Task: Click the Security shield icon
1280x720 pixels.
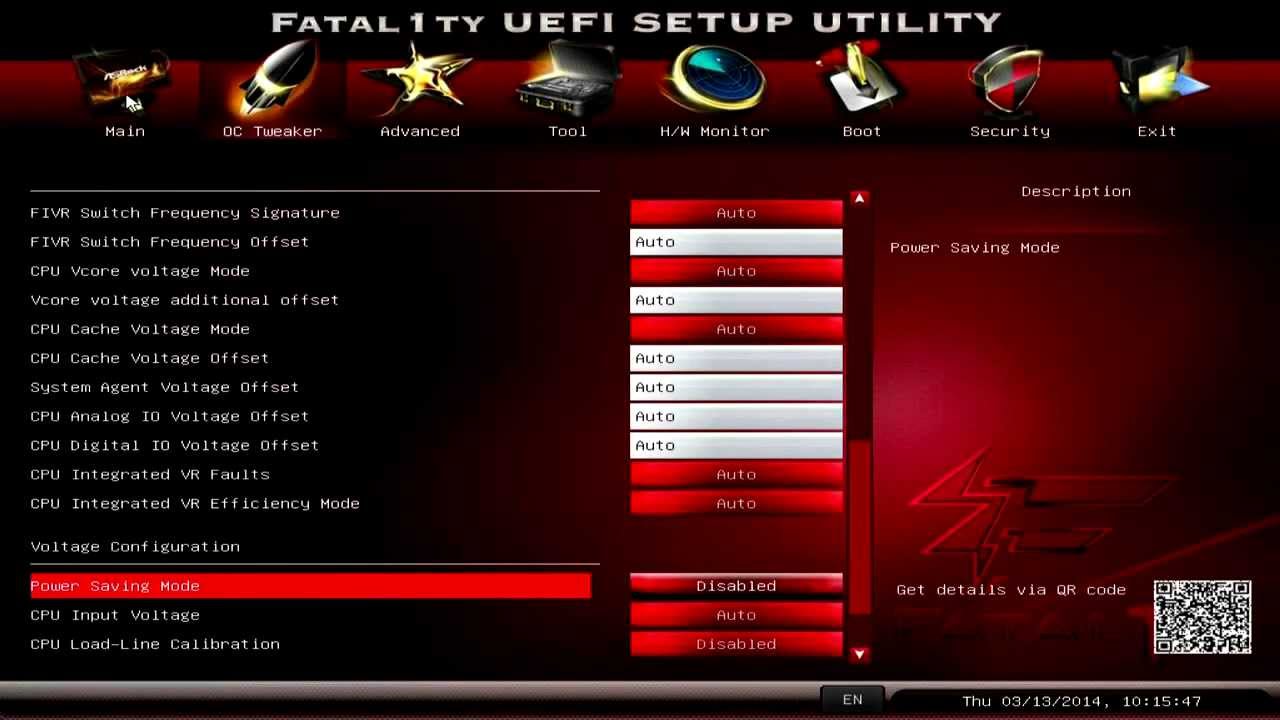Action: (x=1009, y=80)
